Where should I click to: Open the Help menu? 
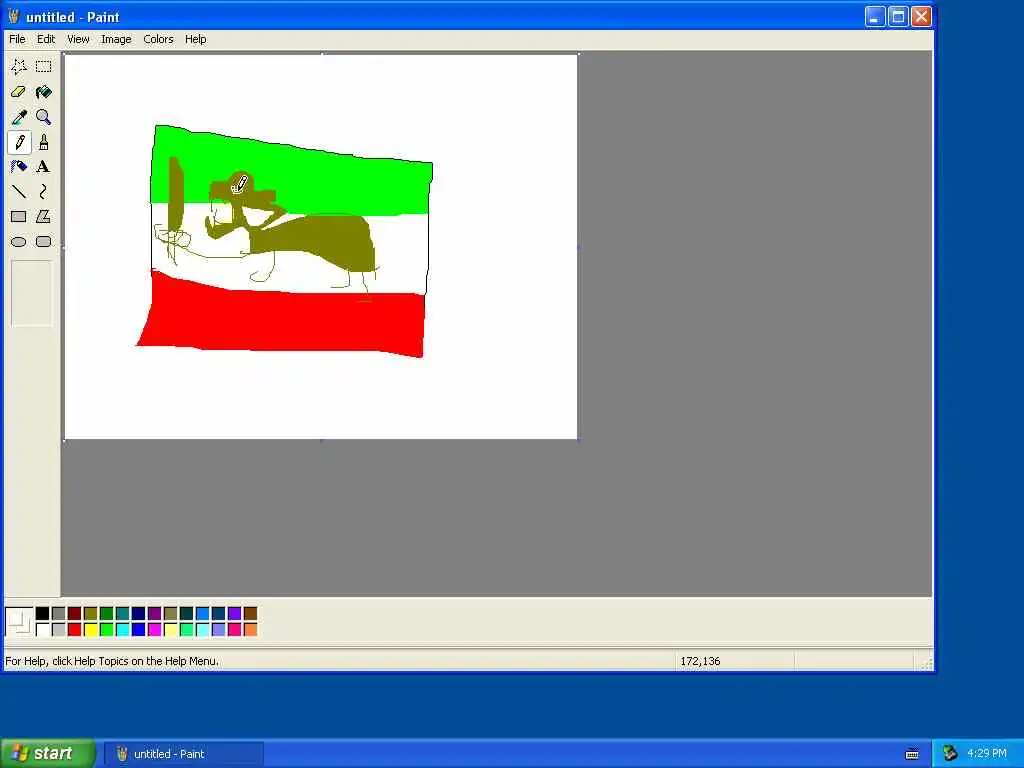pyautogui.click(x=195, y=39)
